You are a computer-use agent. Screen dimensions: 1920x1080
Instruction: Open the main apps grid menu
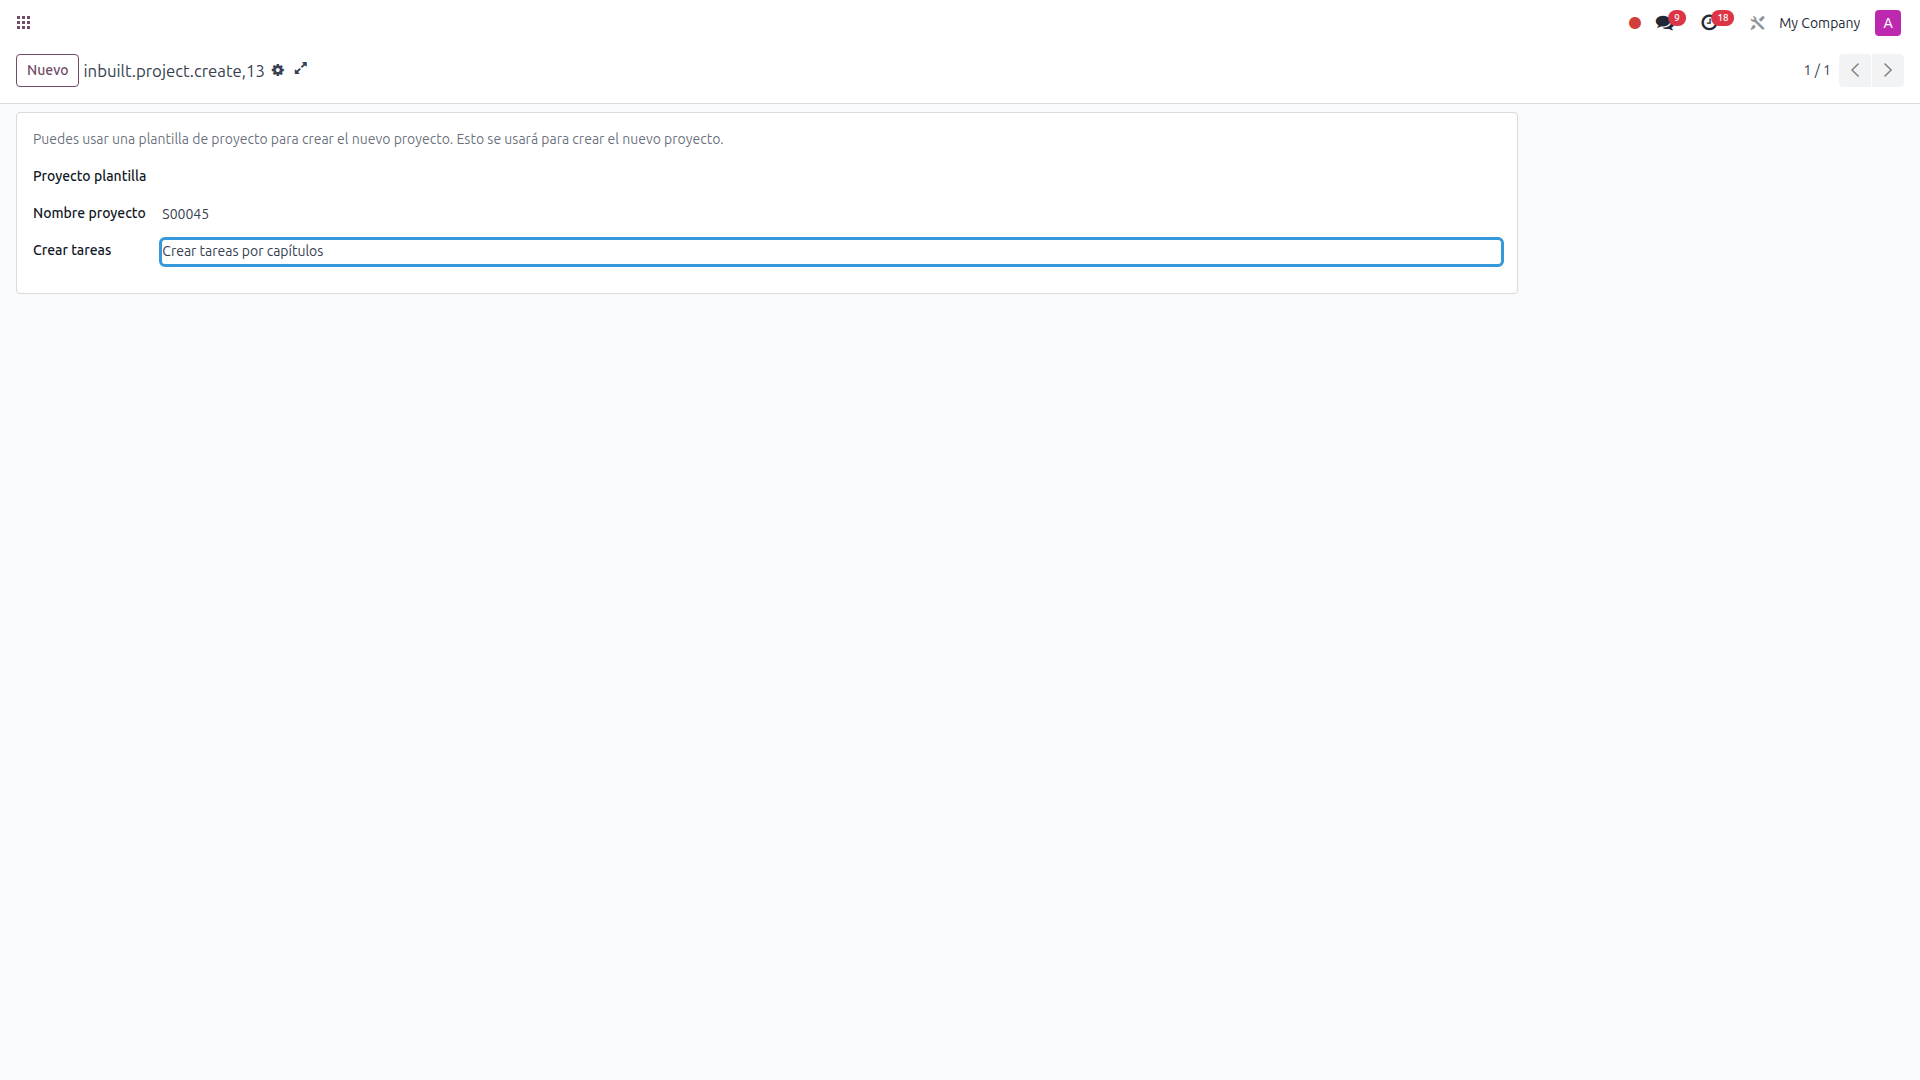coord(23,22)
